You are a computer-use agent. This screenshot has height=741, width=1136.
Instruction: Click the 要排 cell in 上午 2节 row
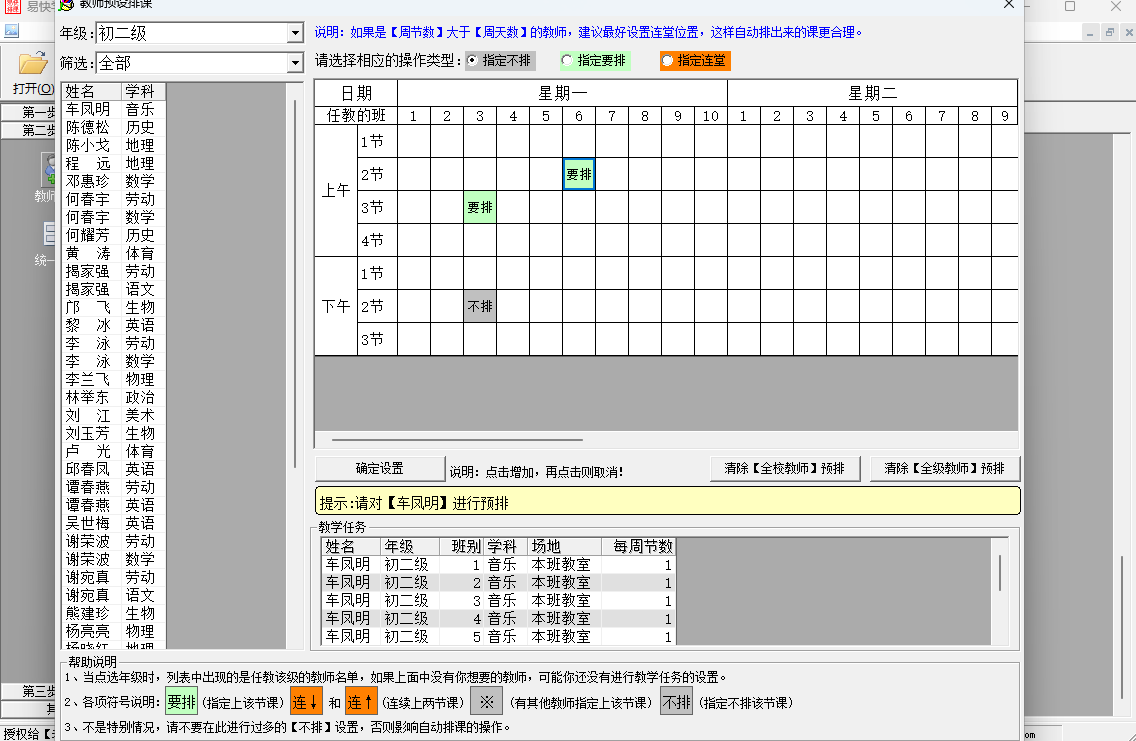tap(579, 175)
